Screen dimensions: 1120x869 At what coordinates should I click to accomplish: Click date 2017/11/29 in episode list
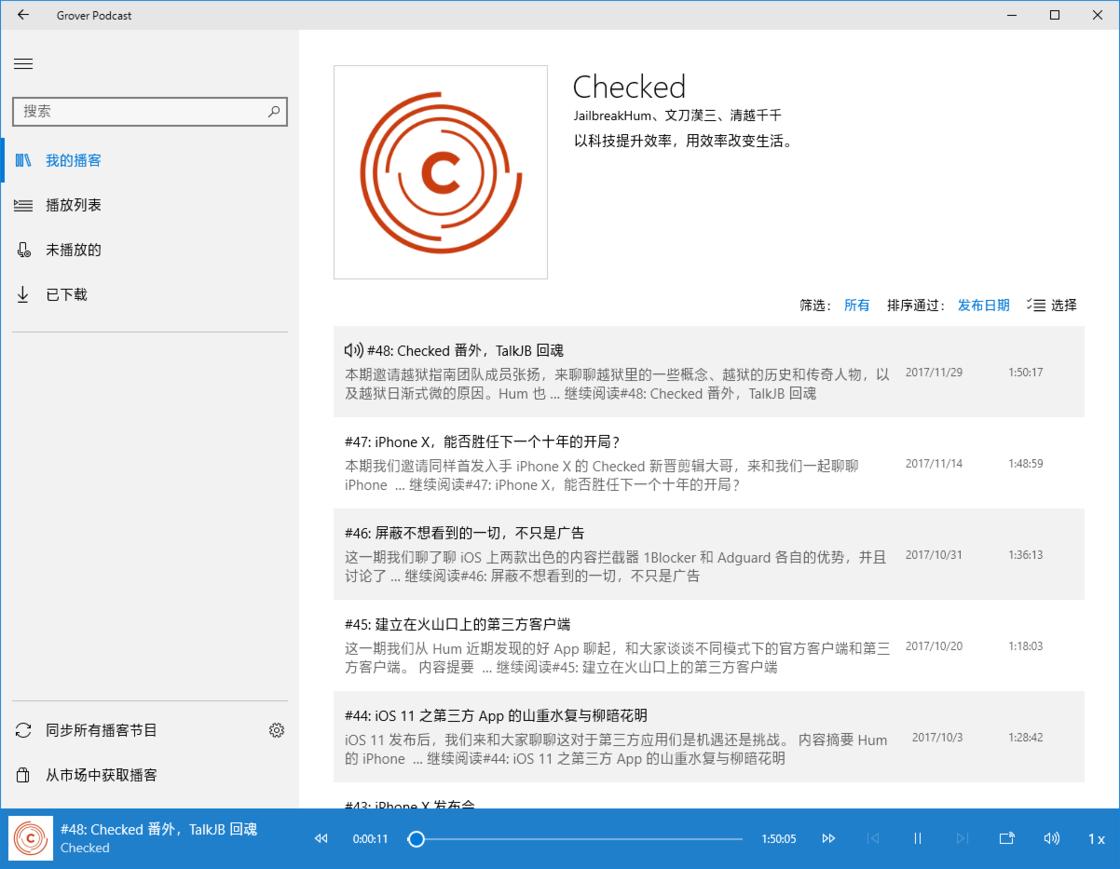point(934,372)
